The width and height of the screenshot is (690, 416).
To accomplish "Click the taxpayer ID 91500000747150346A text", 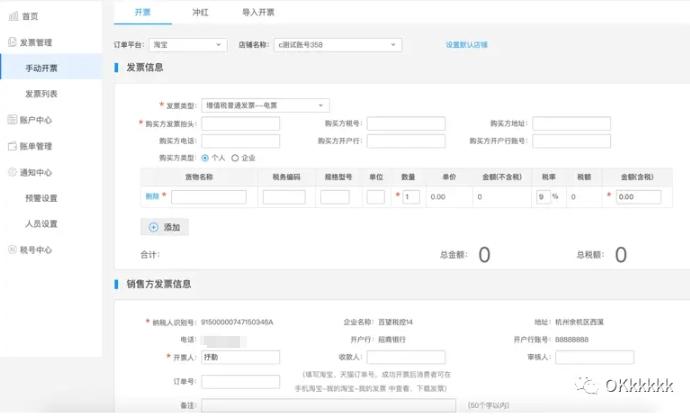I will pyautogui.click(x=237, y=322).
